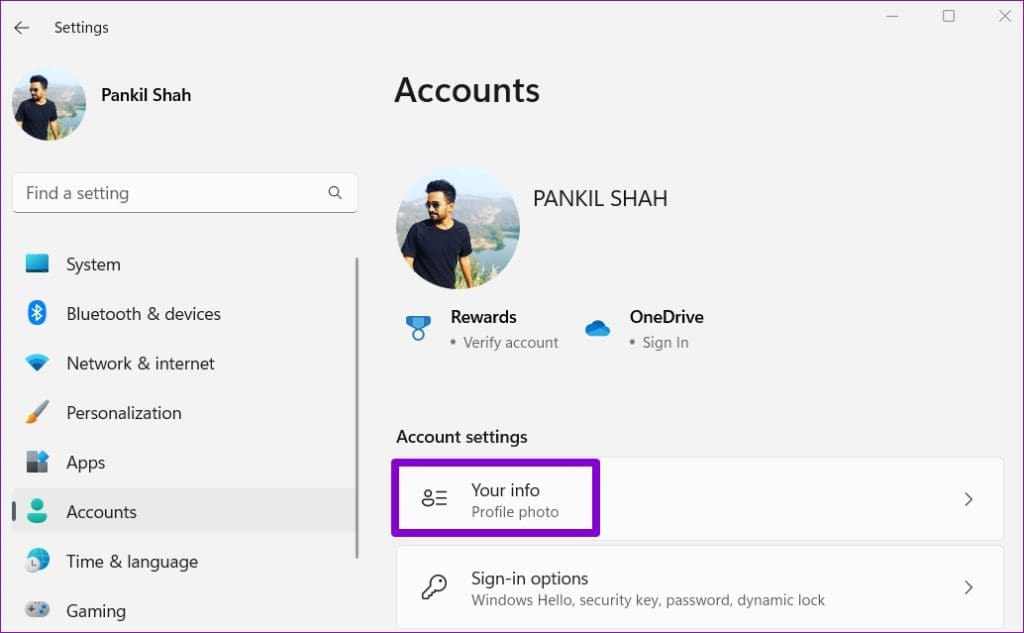
Task: Click the Sign-in options key icon
Action: coord(433,586)
